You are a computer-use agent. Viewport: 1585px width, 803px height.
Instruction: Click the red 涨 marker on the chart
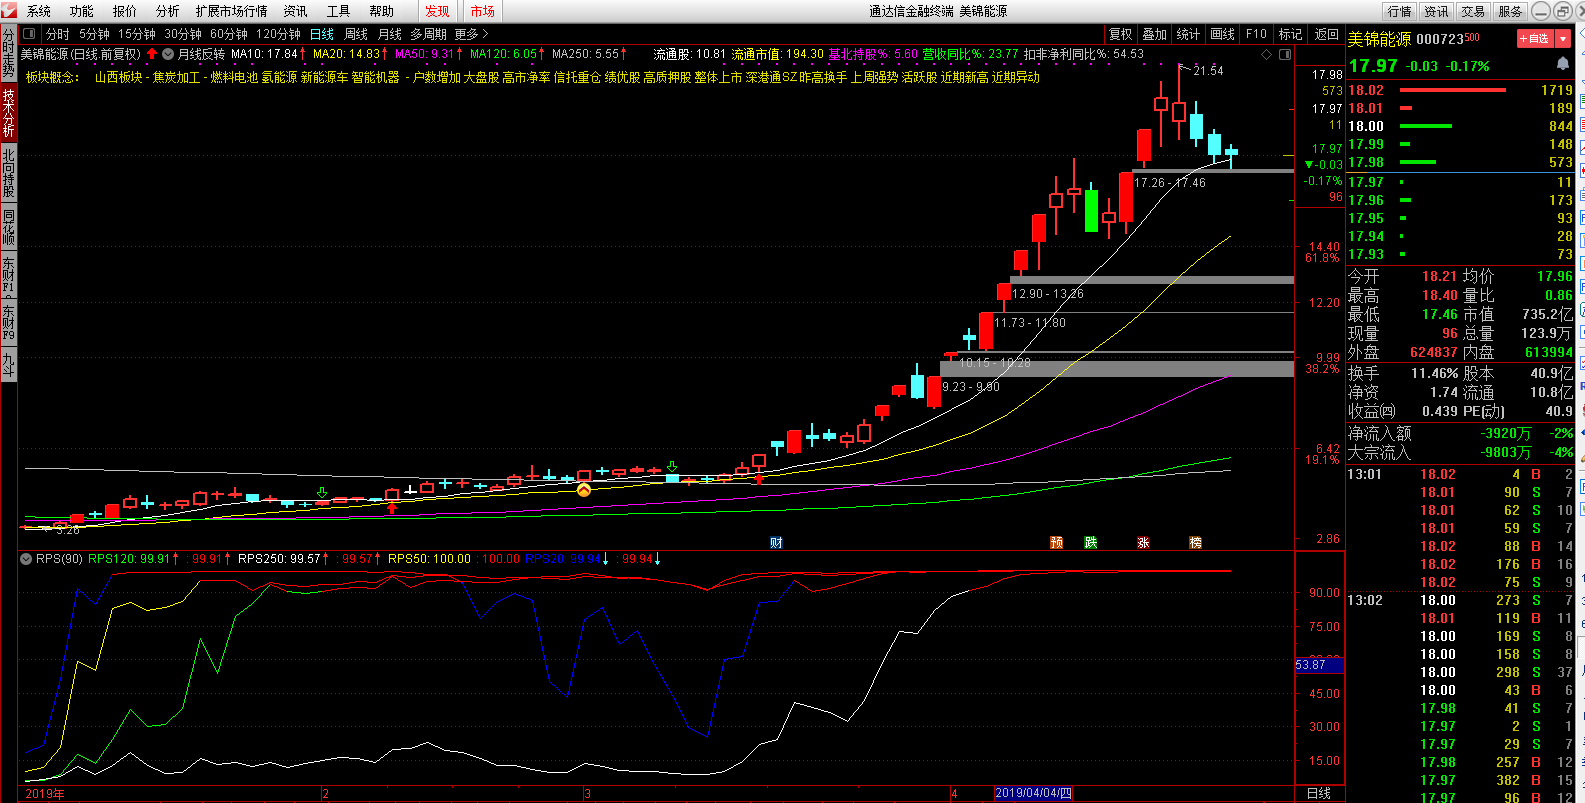pyautogui.click(x=1143, y=542)
